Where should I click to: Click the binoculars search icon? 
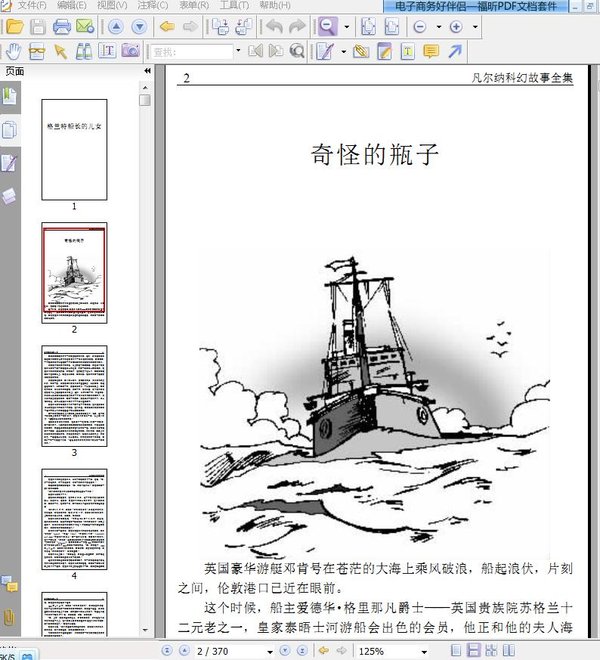[x=84, y=51]
